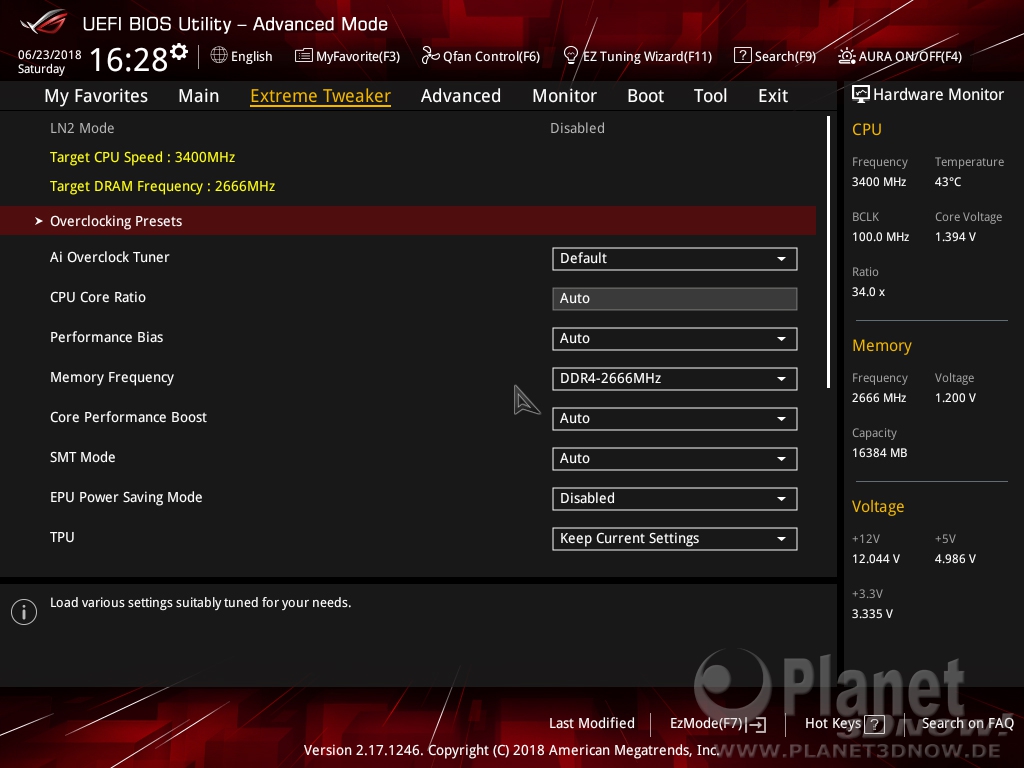Click the EzMode exit arrow icon
Screen dimensions: 1024x768
[x=756, y=724]
